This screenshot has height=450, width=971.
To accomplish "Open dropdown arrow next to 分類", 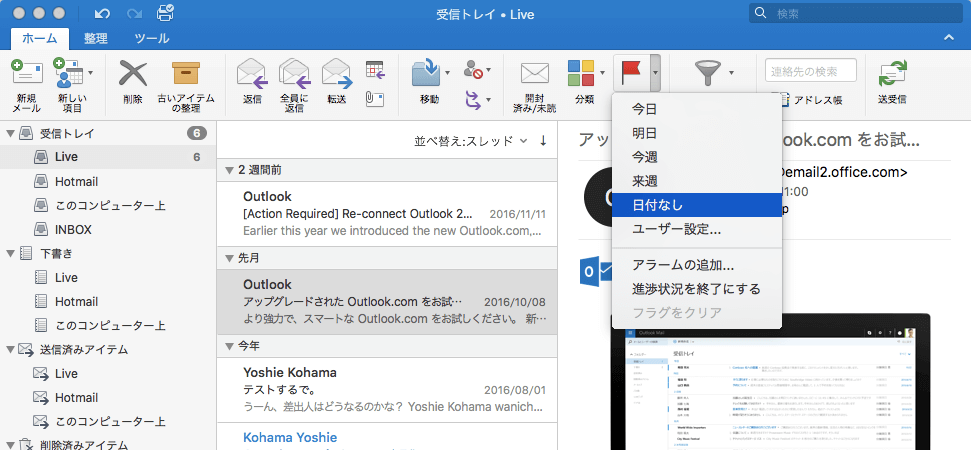I will coord(602,72).
